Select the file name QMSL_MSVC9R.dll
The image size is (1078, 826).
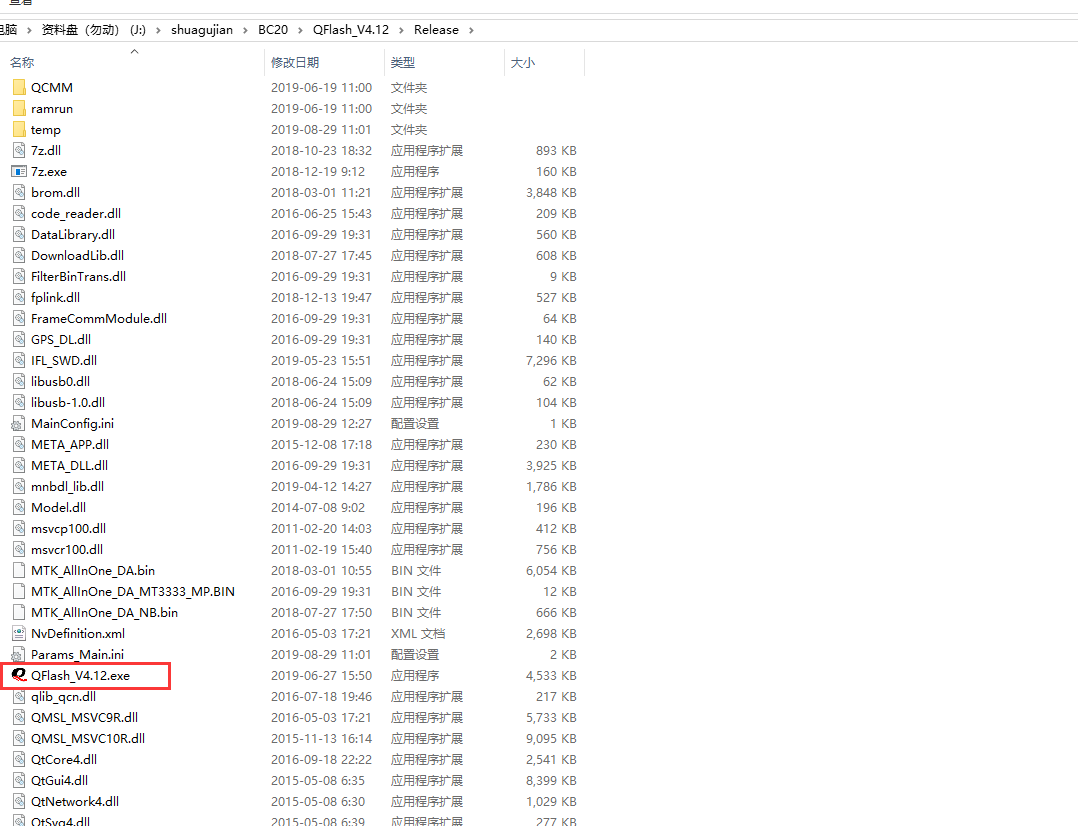coord(85,717)
